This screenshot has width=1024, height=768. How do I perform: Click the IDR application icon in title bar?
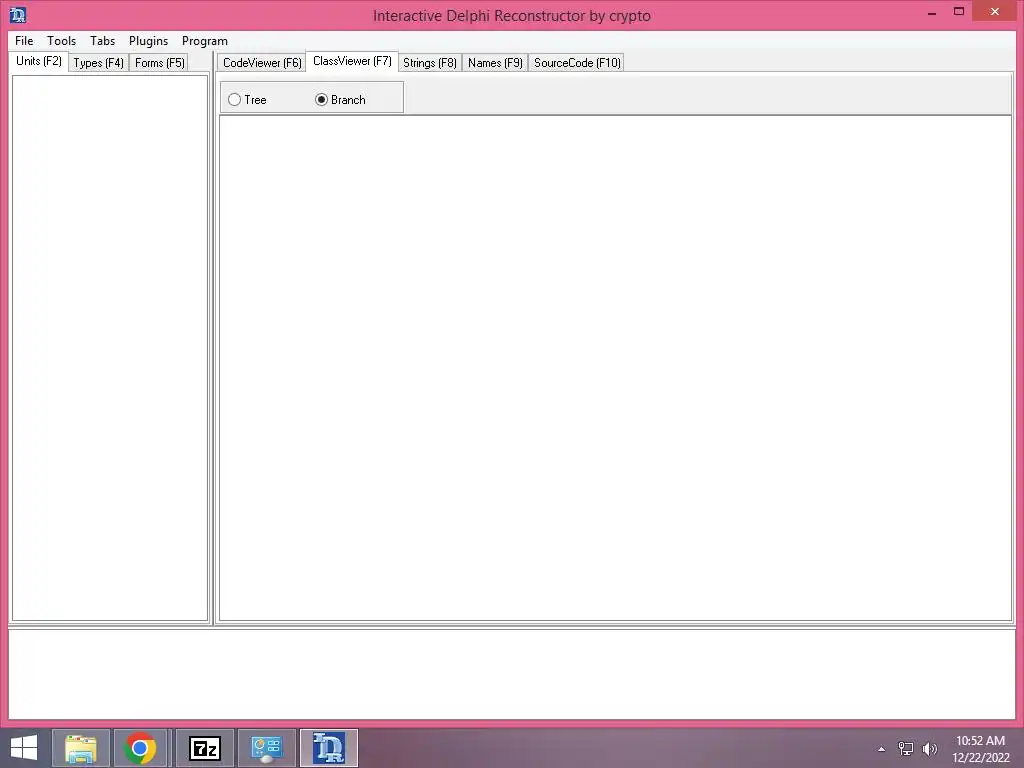coord(18,14)
